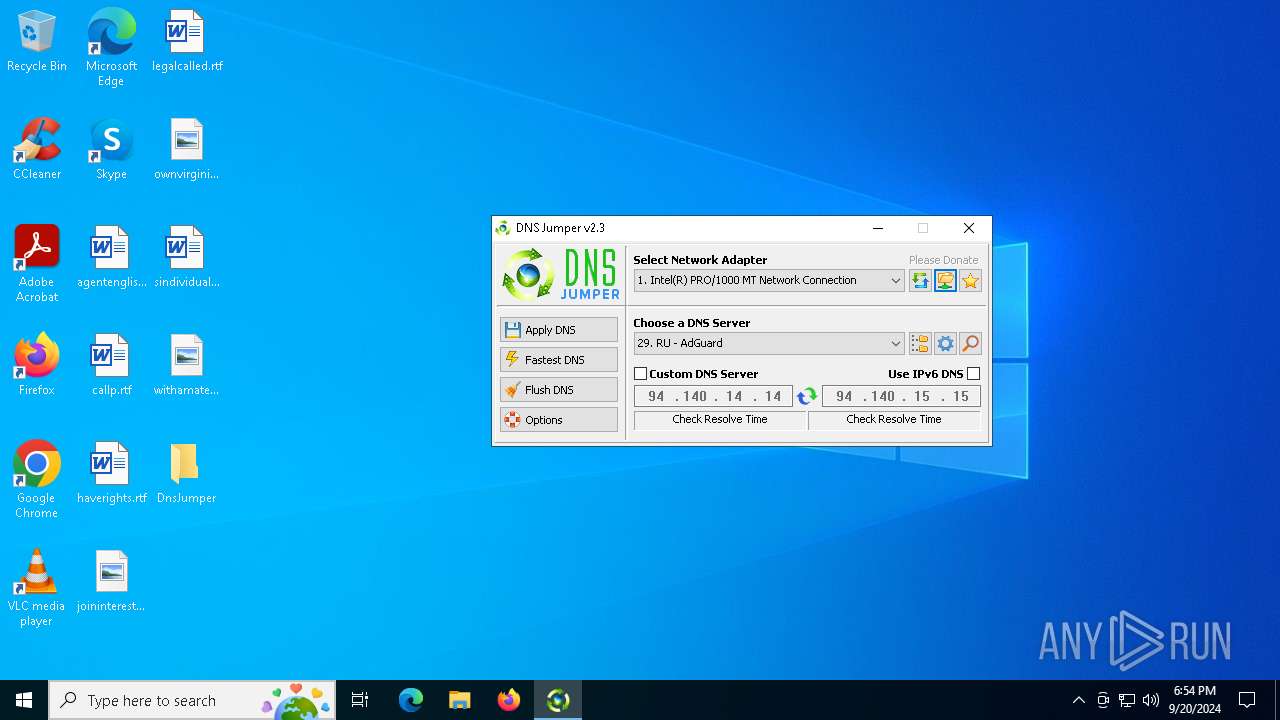Click the taskbar search box

click(192, 700)
